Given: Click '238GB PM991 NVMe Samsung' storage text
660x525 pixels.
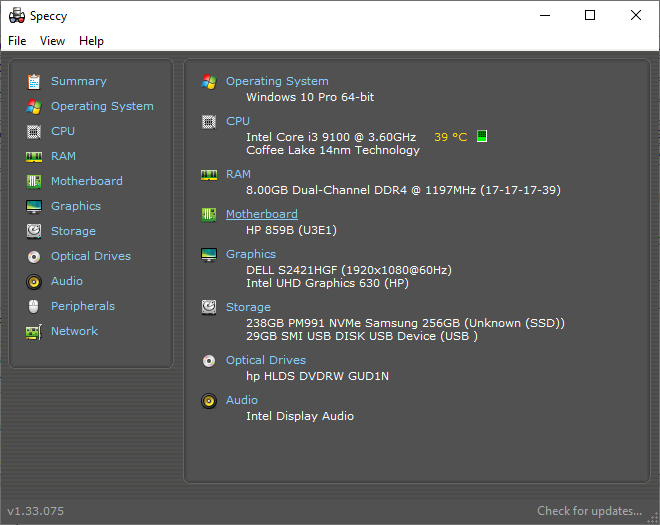Looking at the screenshot, I should tap(332, 323).
